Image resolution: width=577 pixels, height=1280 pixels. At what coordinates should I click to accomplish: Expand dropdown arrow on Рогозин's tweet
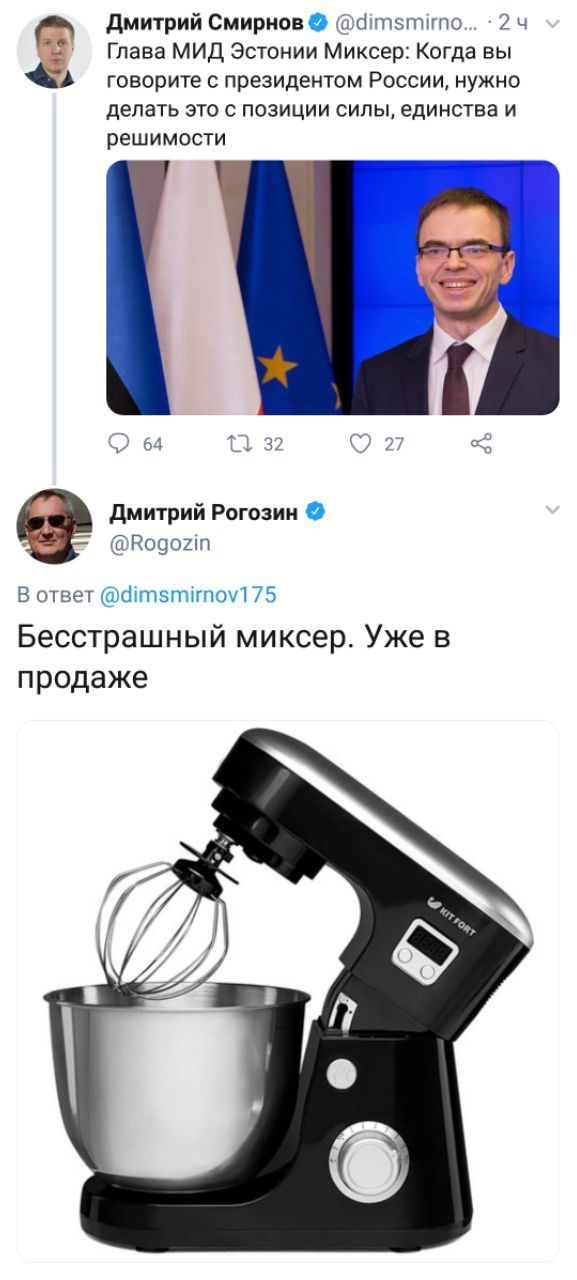click(x=551, y=511)
